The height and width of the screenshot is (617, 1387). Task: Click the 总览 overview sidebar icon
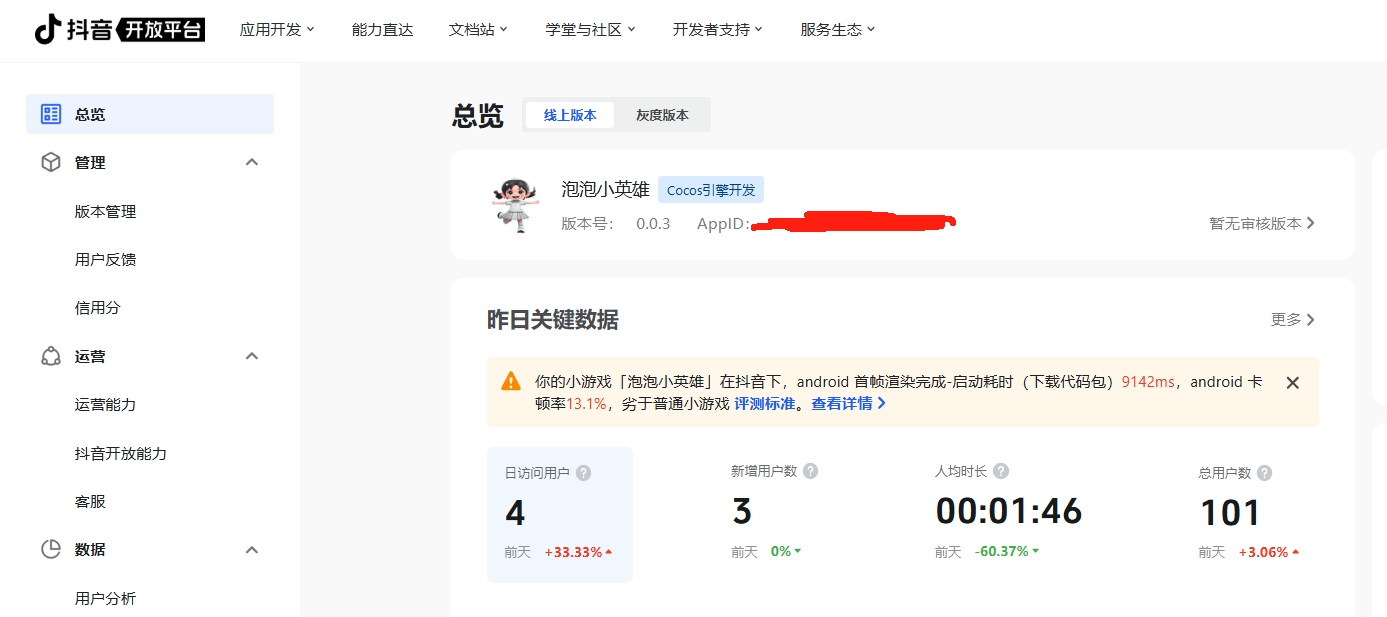(x=51, y=114)
